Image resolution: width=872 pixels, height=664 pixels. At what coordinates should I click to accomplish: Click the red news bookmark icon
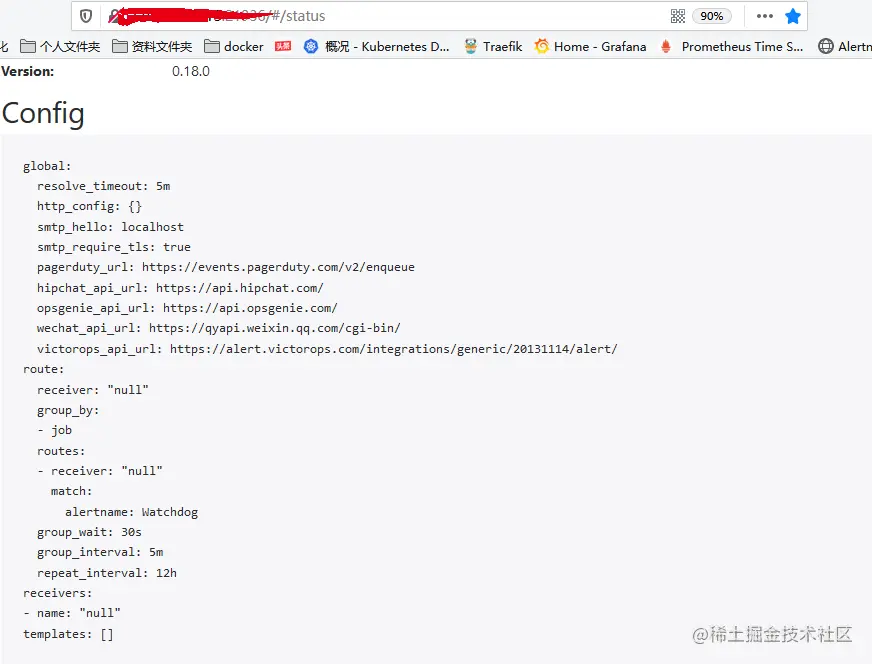pyautogui.click(x=283, y=46)
